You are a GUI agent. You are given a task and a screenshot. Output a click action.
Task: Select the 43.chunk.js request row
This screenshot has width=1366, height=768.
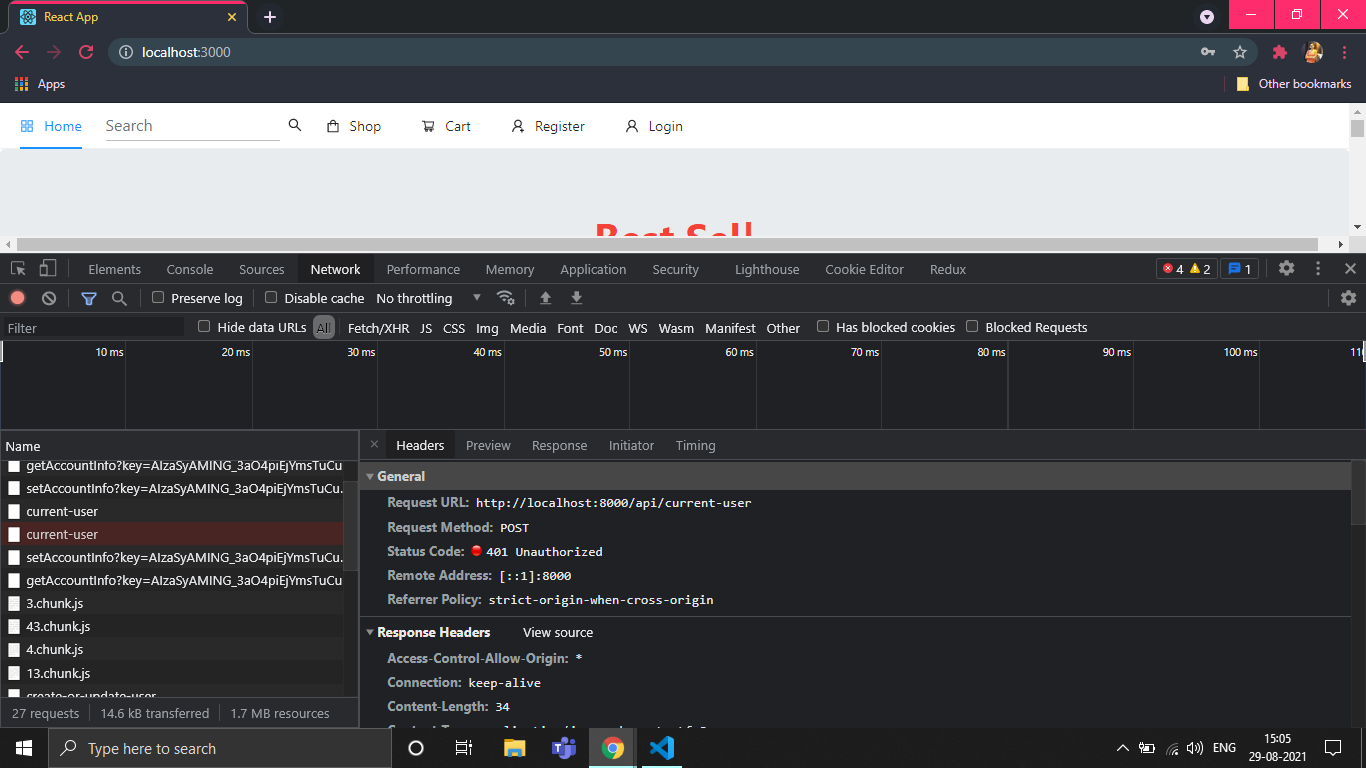pyautogui.click(x=172, y=626)
